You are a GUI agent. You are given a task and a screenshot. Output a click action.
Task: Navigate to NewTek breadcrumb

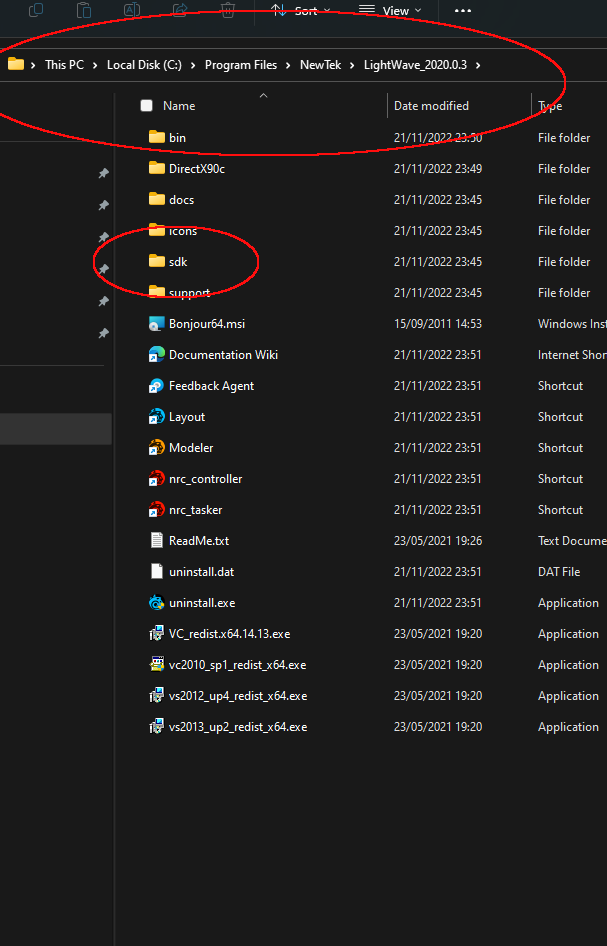coord(320,65)
